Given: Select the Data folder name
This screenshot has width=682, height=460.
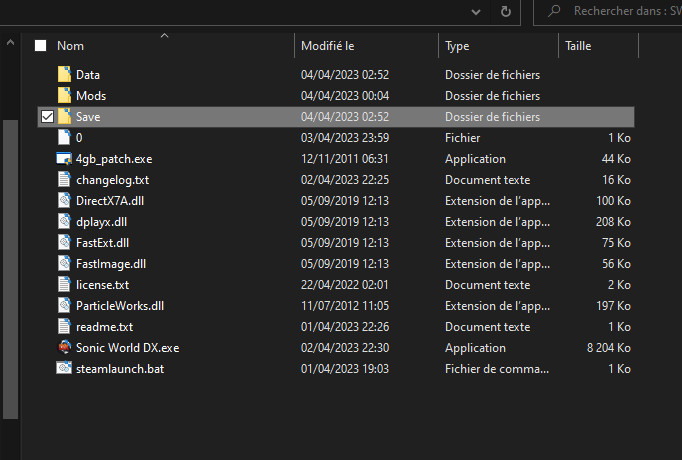Looking at the screenshot, I should pyautogui.click(x=88, y=75).
